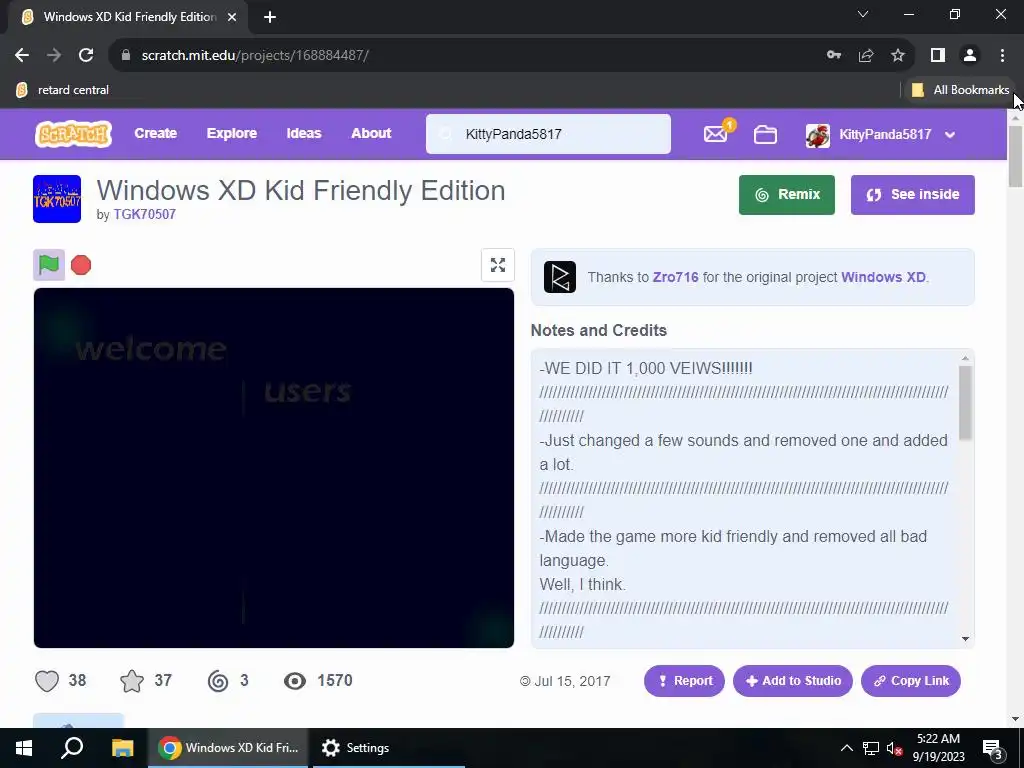Open the Zro716 remix credit avatar
This screenshot has height=768, width=1024.
[x=560, y=277]
